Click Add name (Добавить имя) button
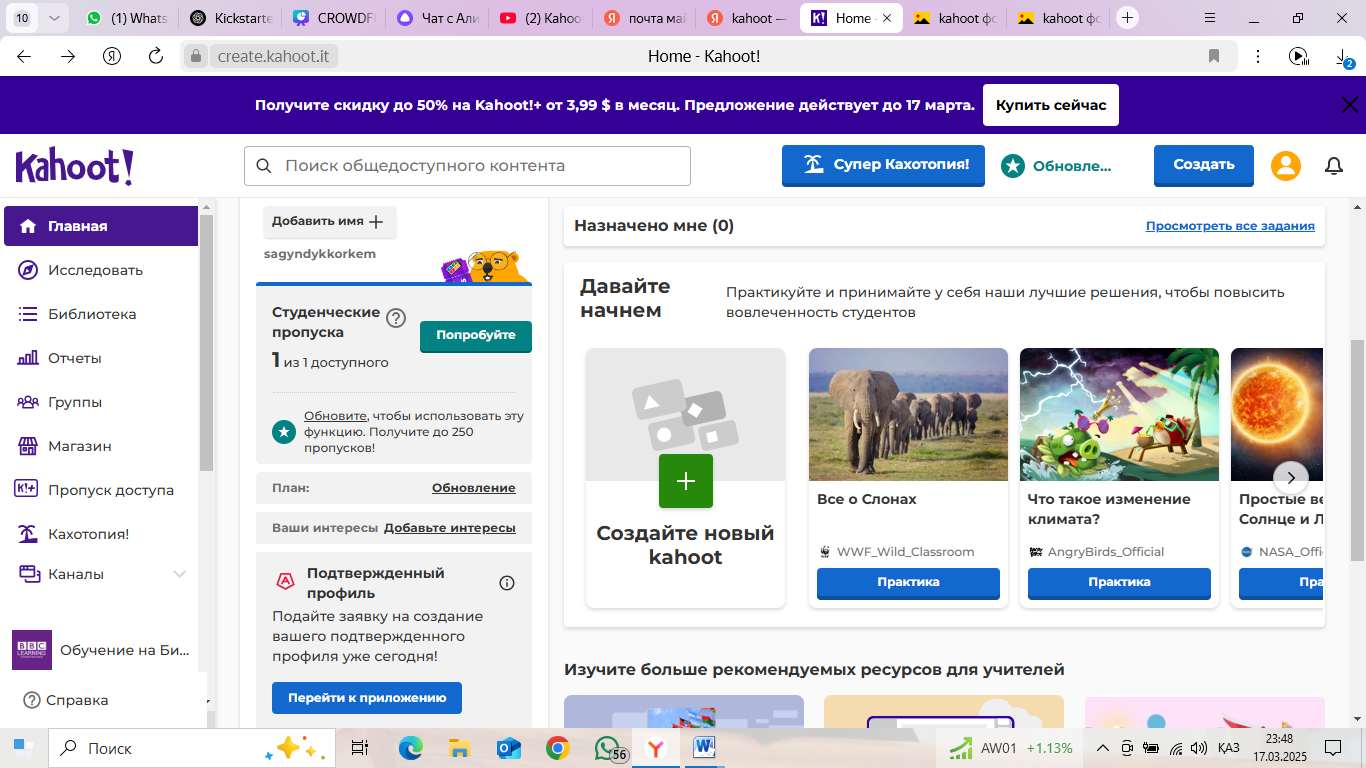1366x768 pixels. point(330,222)
